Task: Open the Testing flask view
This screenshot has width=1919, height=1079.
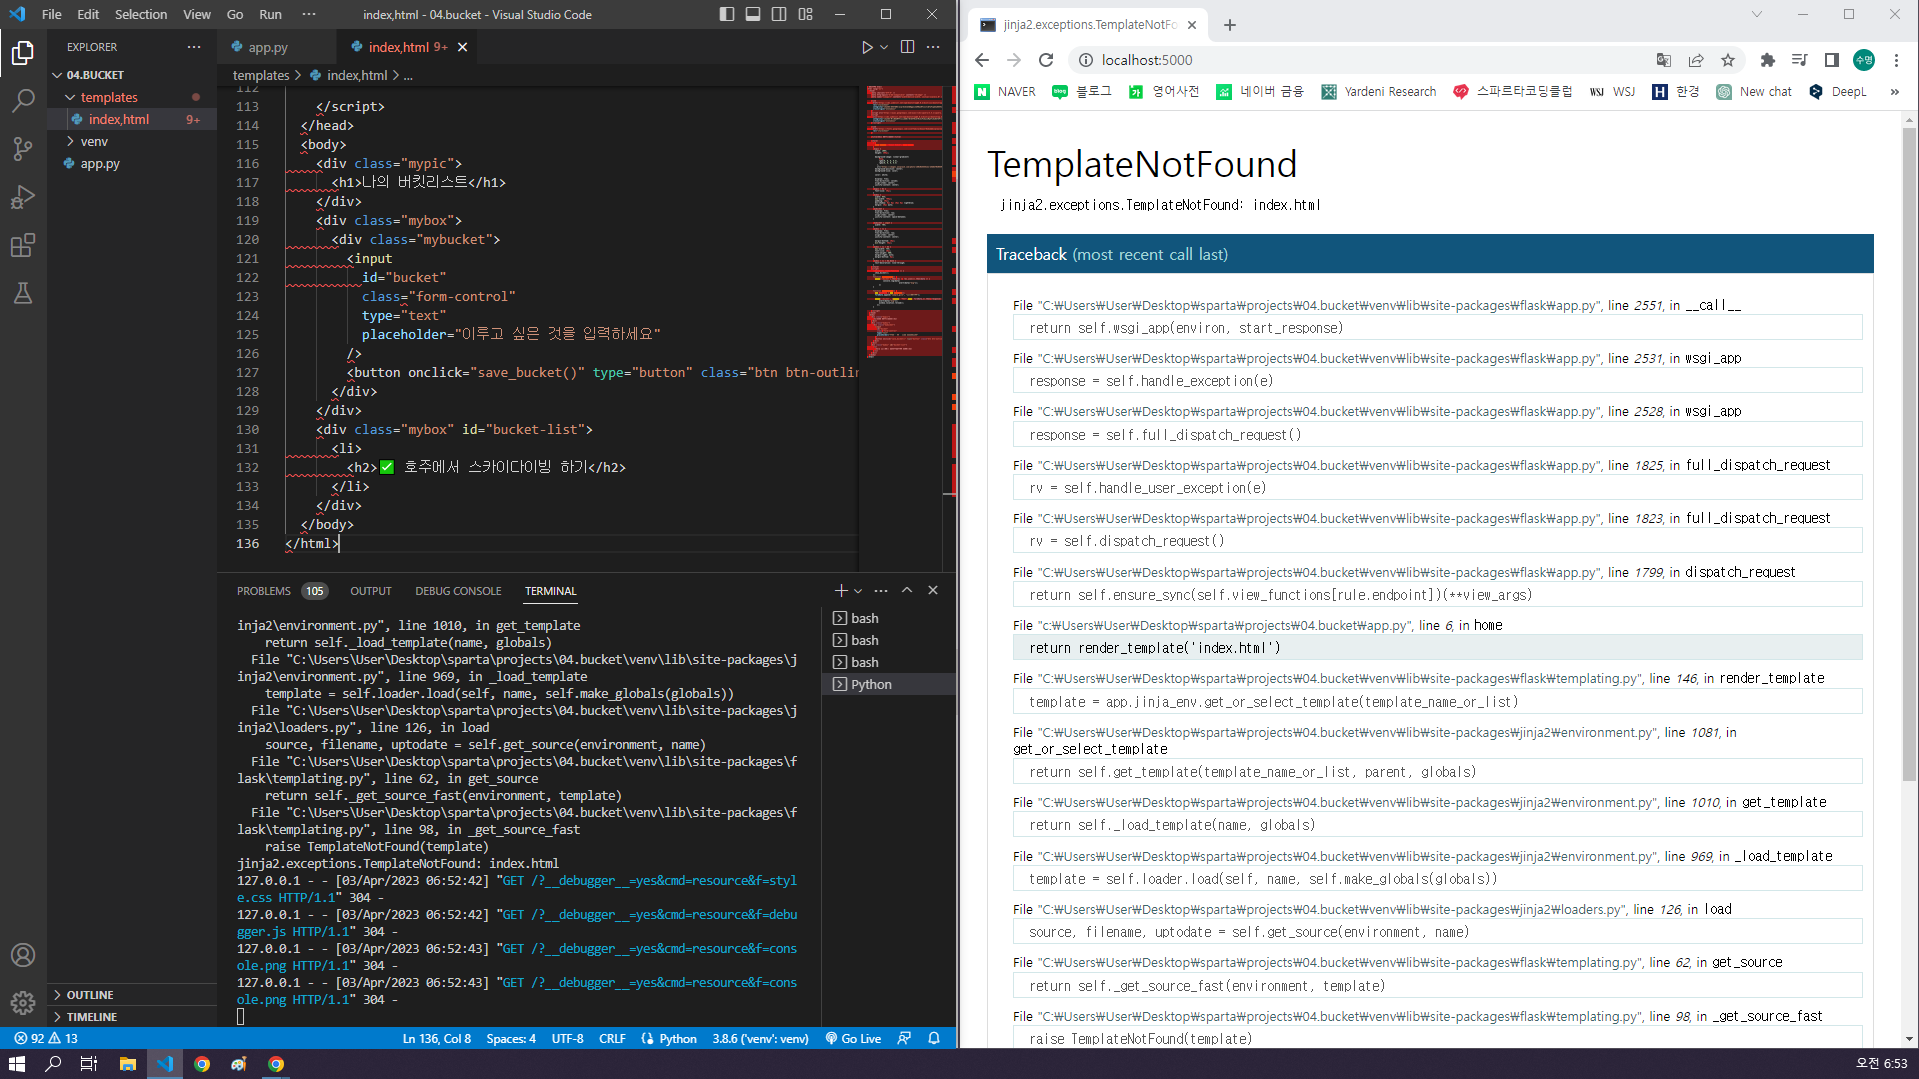Action: point(23,293)
